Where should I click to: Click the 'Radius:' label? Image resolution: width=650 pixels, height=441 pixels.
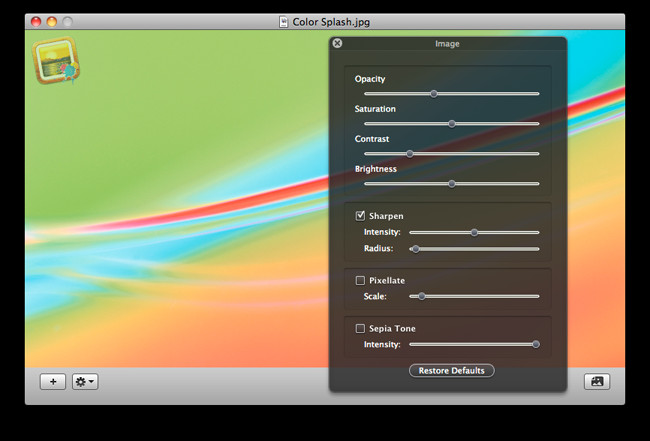click(x=378, y=248)
